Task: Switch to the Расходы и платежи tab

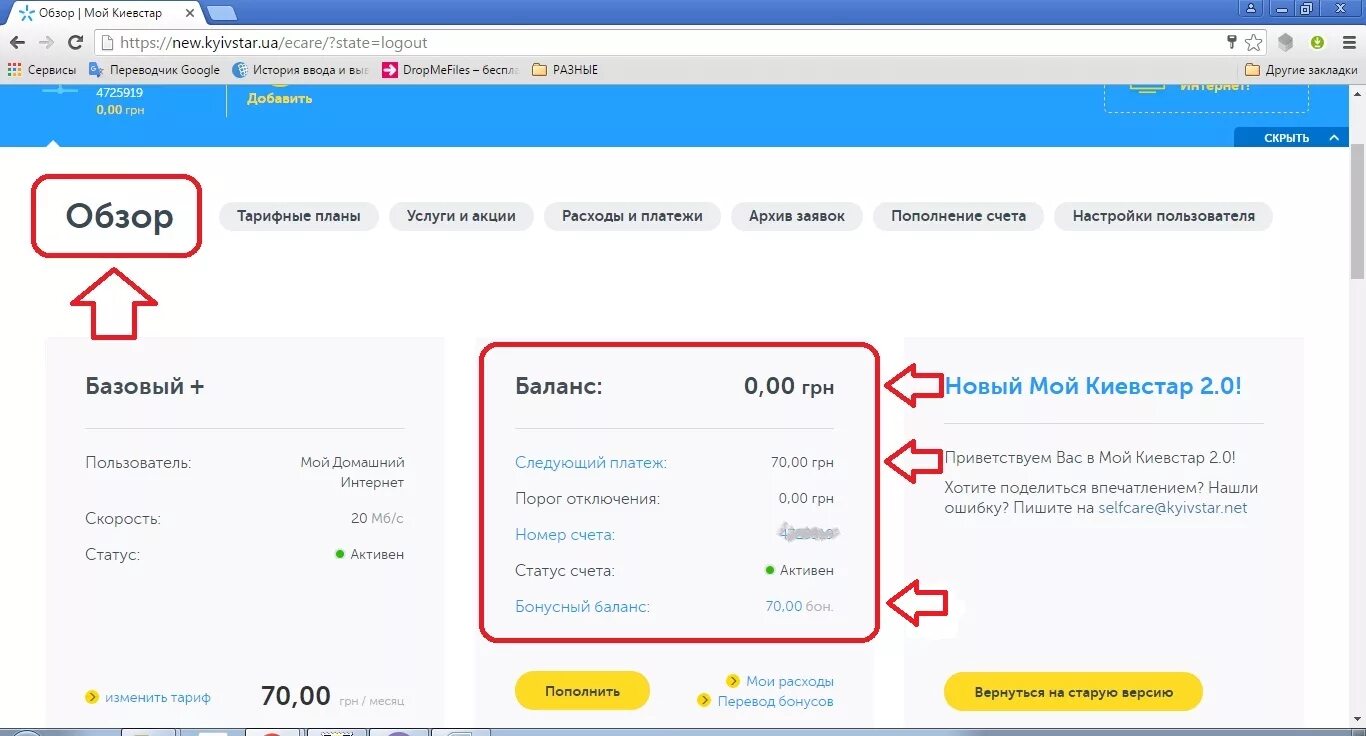Action: click(x=632, y=216)
